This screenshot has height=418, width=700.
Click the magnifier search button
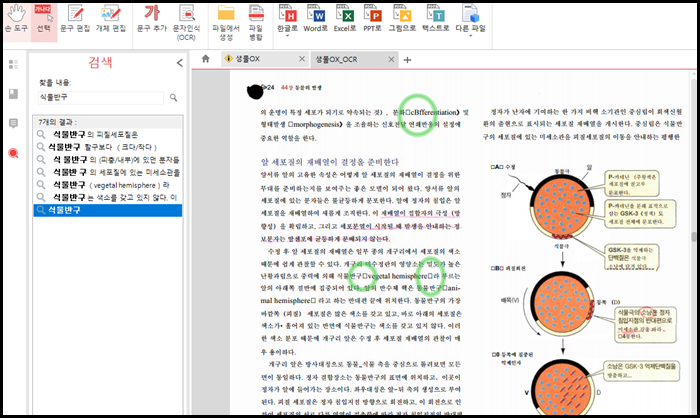[x=173, y=97]
